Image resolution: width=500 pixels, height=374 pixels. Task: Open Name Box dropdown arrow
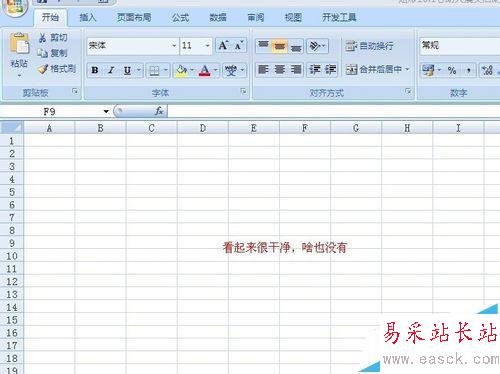[x=106, y=111]
